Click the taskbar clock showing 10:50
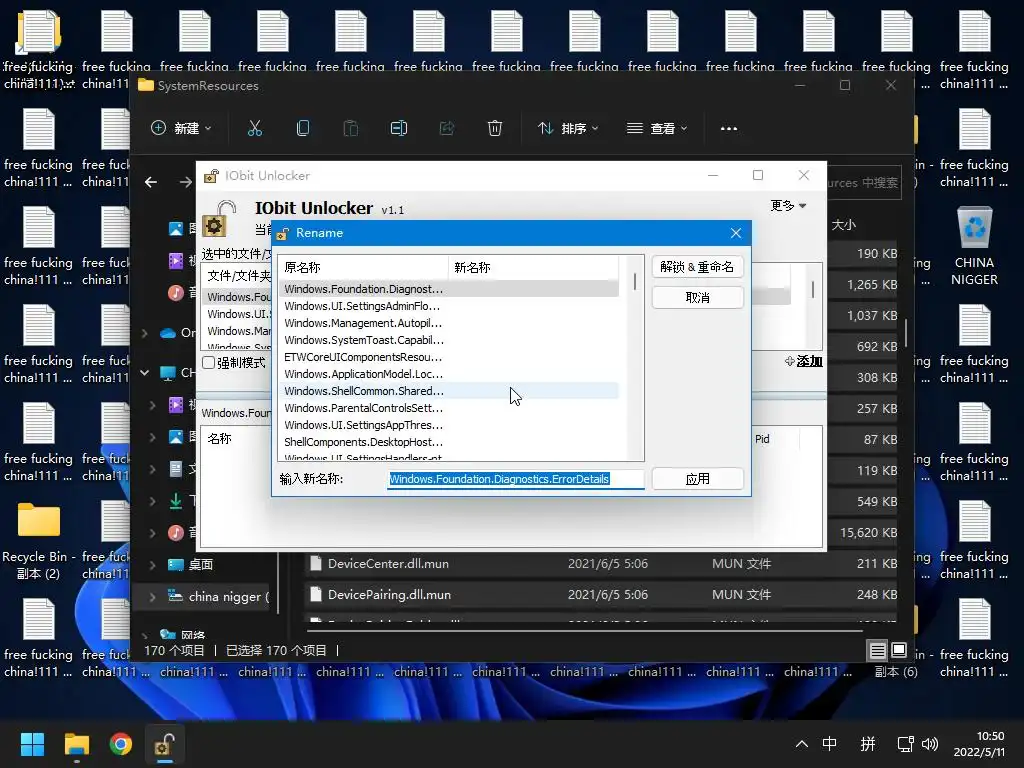 979,744
